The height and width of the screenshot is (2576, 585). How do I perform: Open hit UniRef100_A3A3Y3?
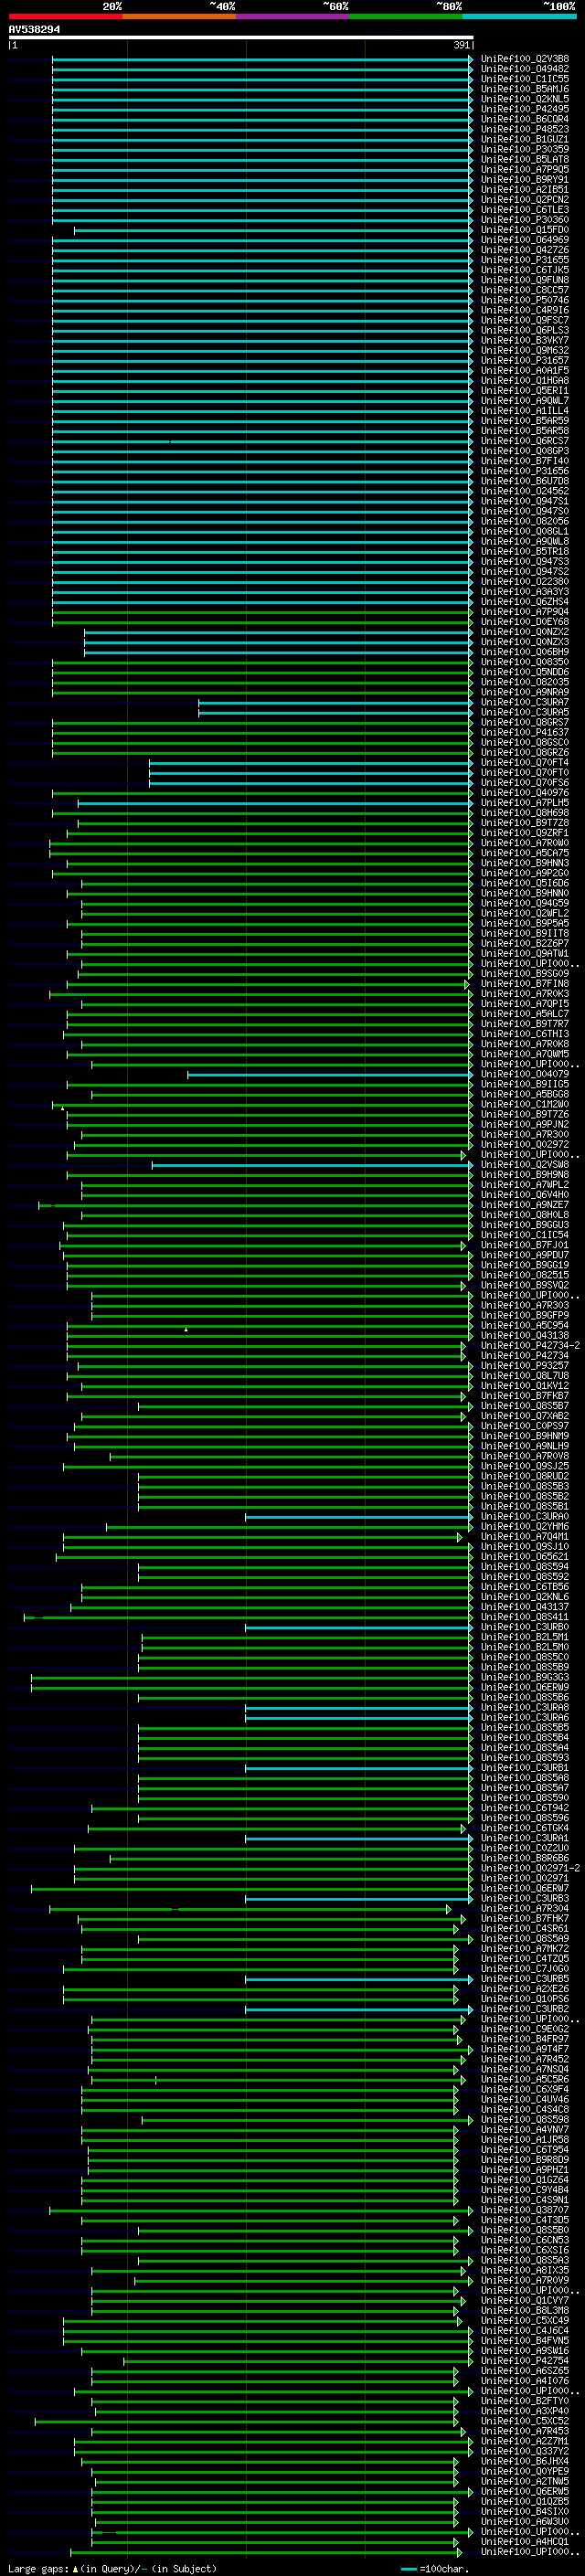click(x=525, y=591)
